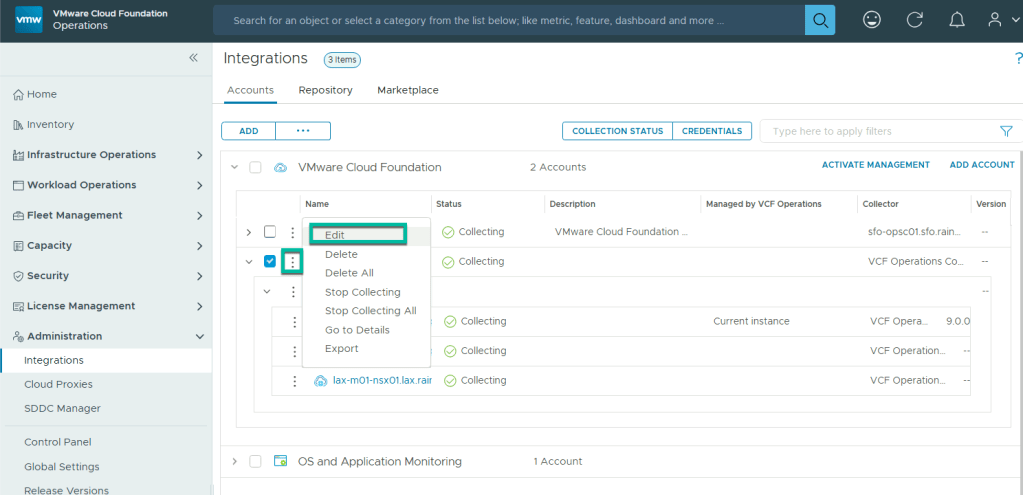Open the notifications bell
Viewport: 1023px width, 495px height.
click(x=957, y=20)
